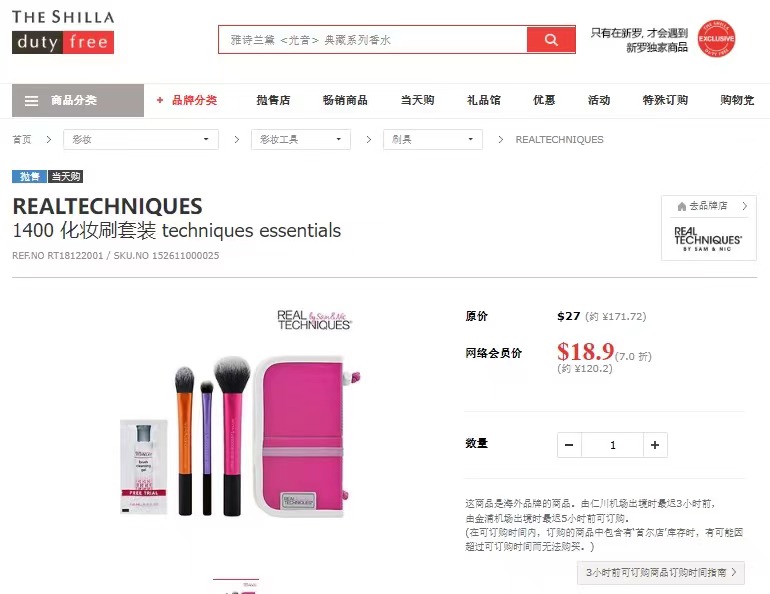
Task: Click the 首页 breadcrumb link
Action: pos(22,139)
